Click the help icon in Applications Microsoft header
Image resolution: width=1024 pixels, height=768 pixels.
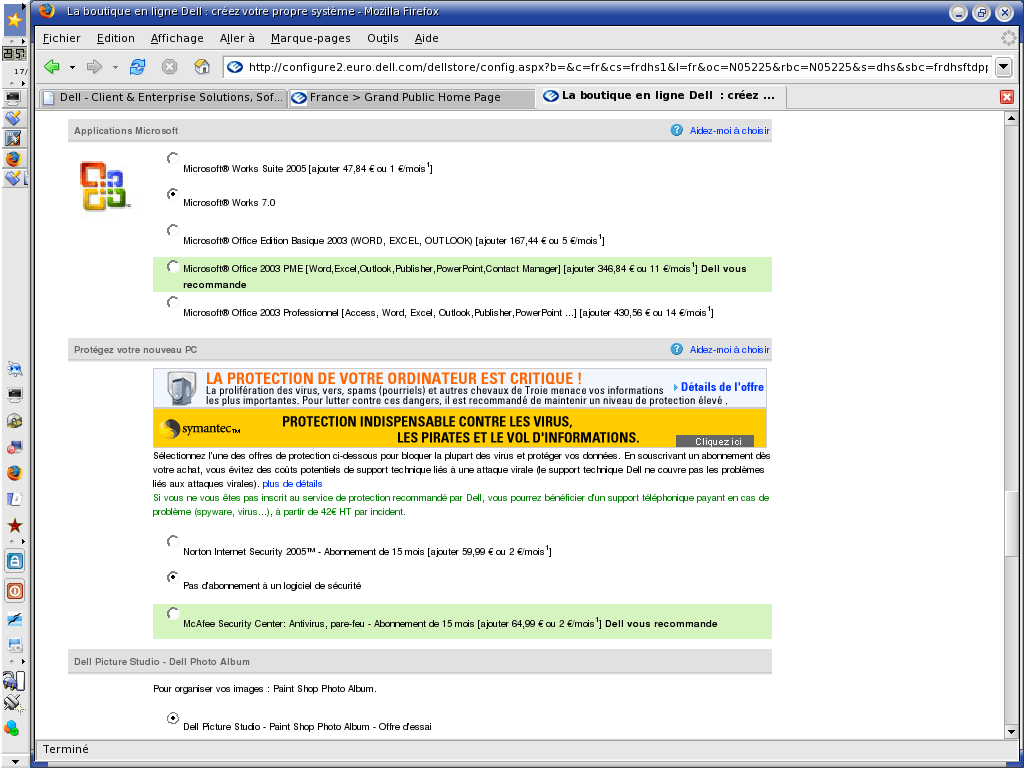coord(677,130)
